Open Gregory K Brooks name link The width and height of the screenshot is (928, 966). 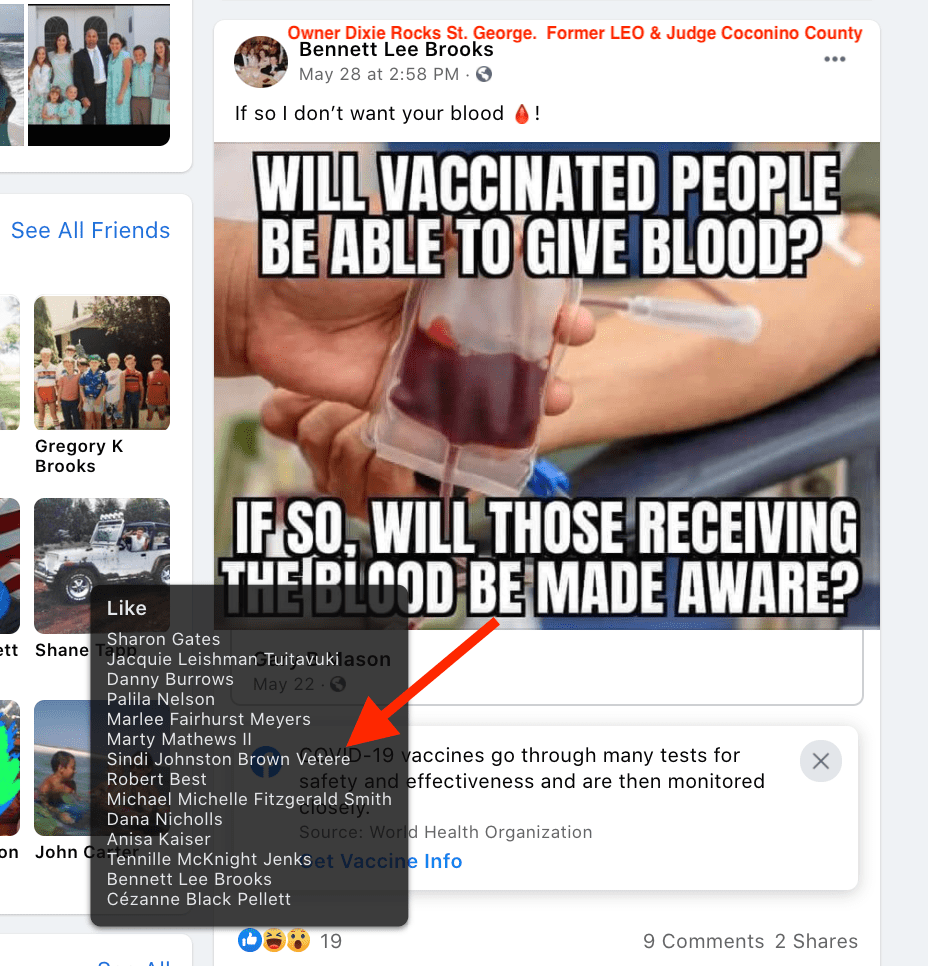click(79, 456)
